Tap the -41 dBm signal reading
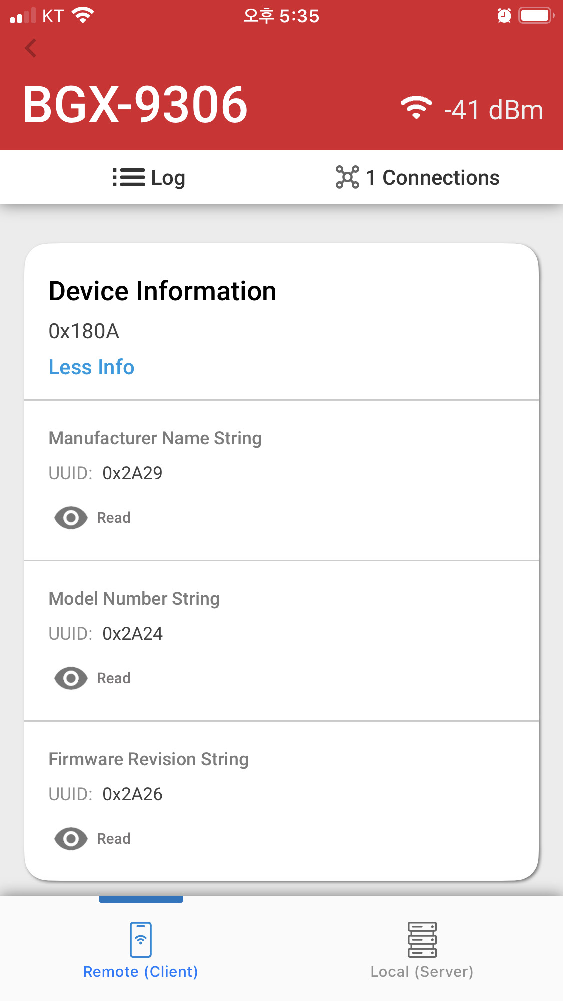The height and width of the screenshot is (1001, 563). 493,110
